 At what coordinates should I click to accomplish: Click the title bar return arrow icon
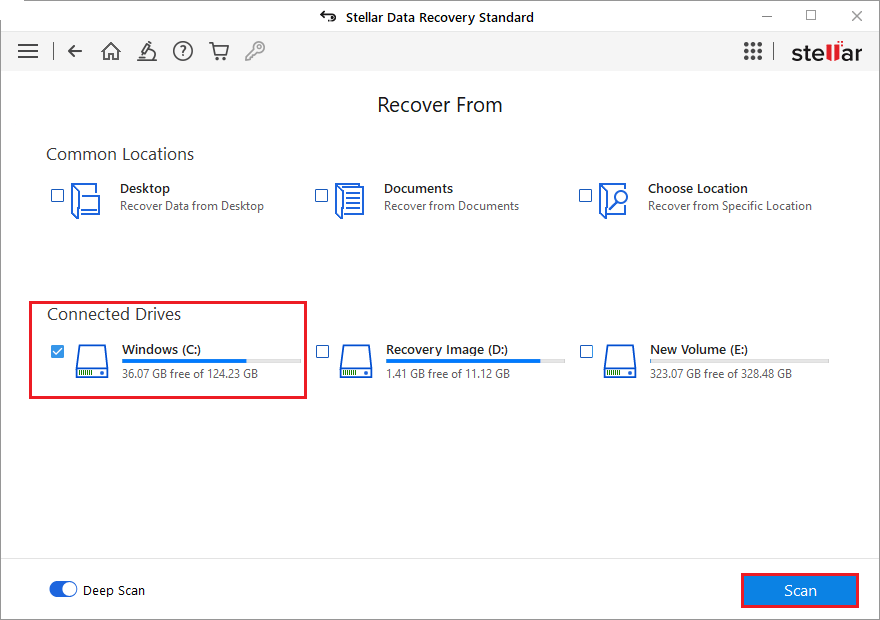(328, 17)
